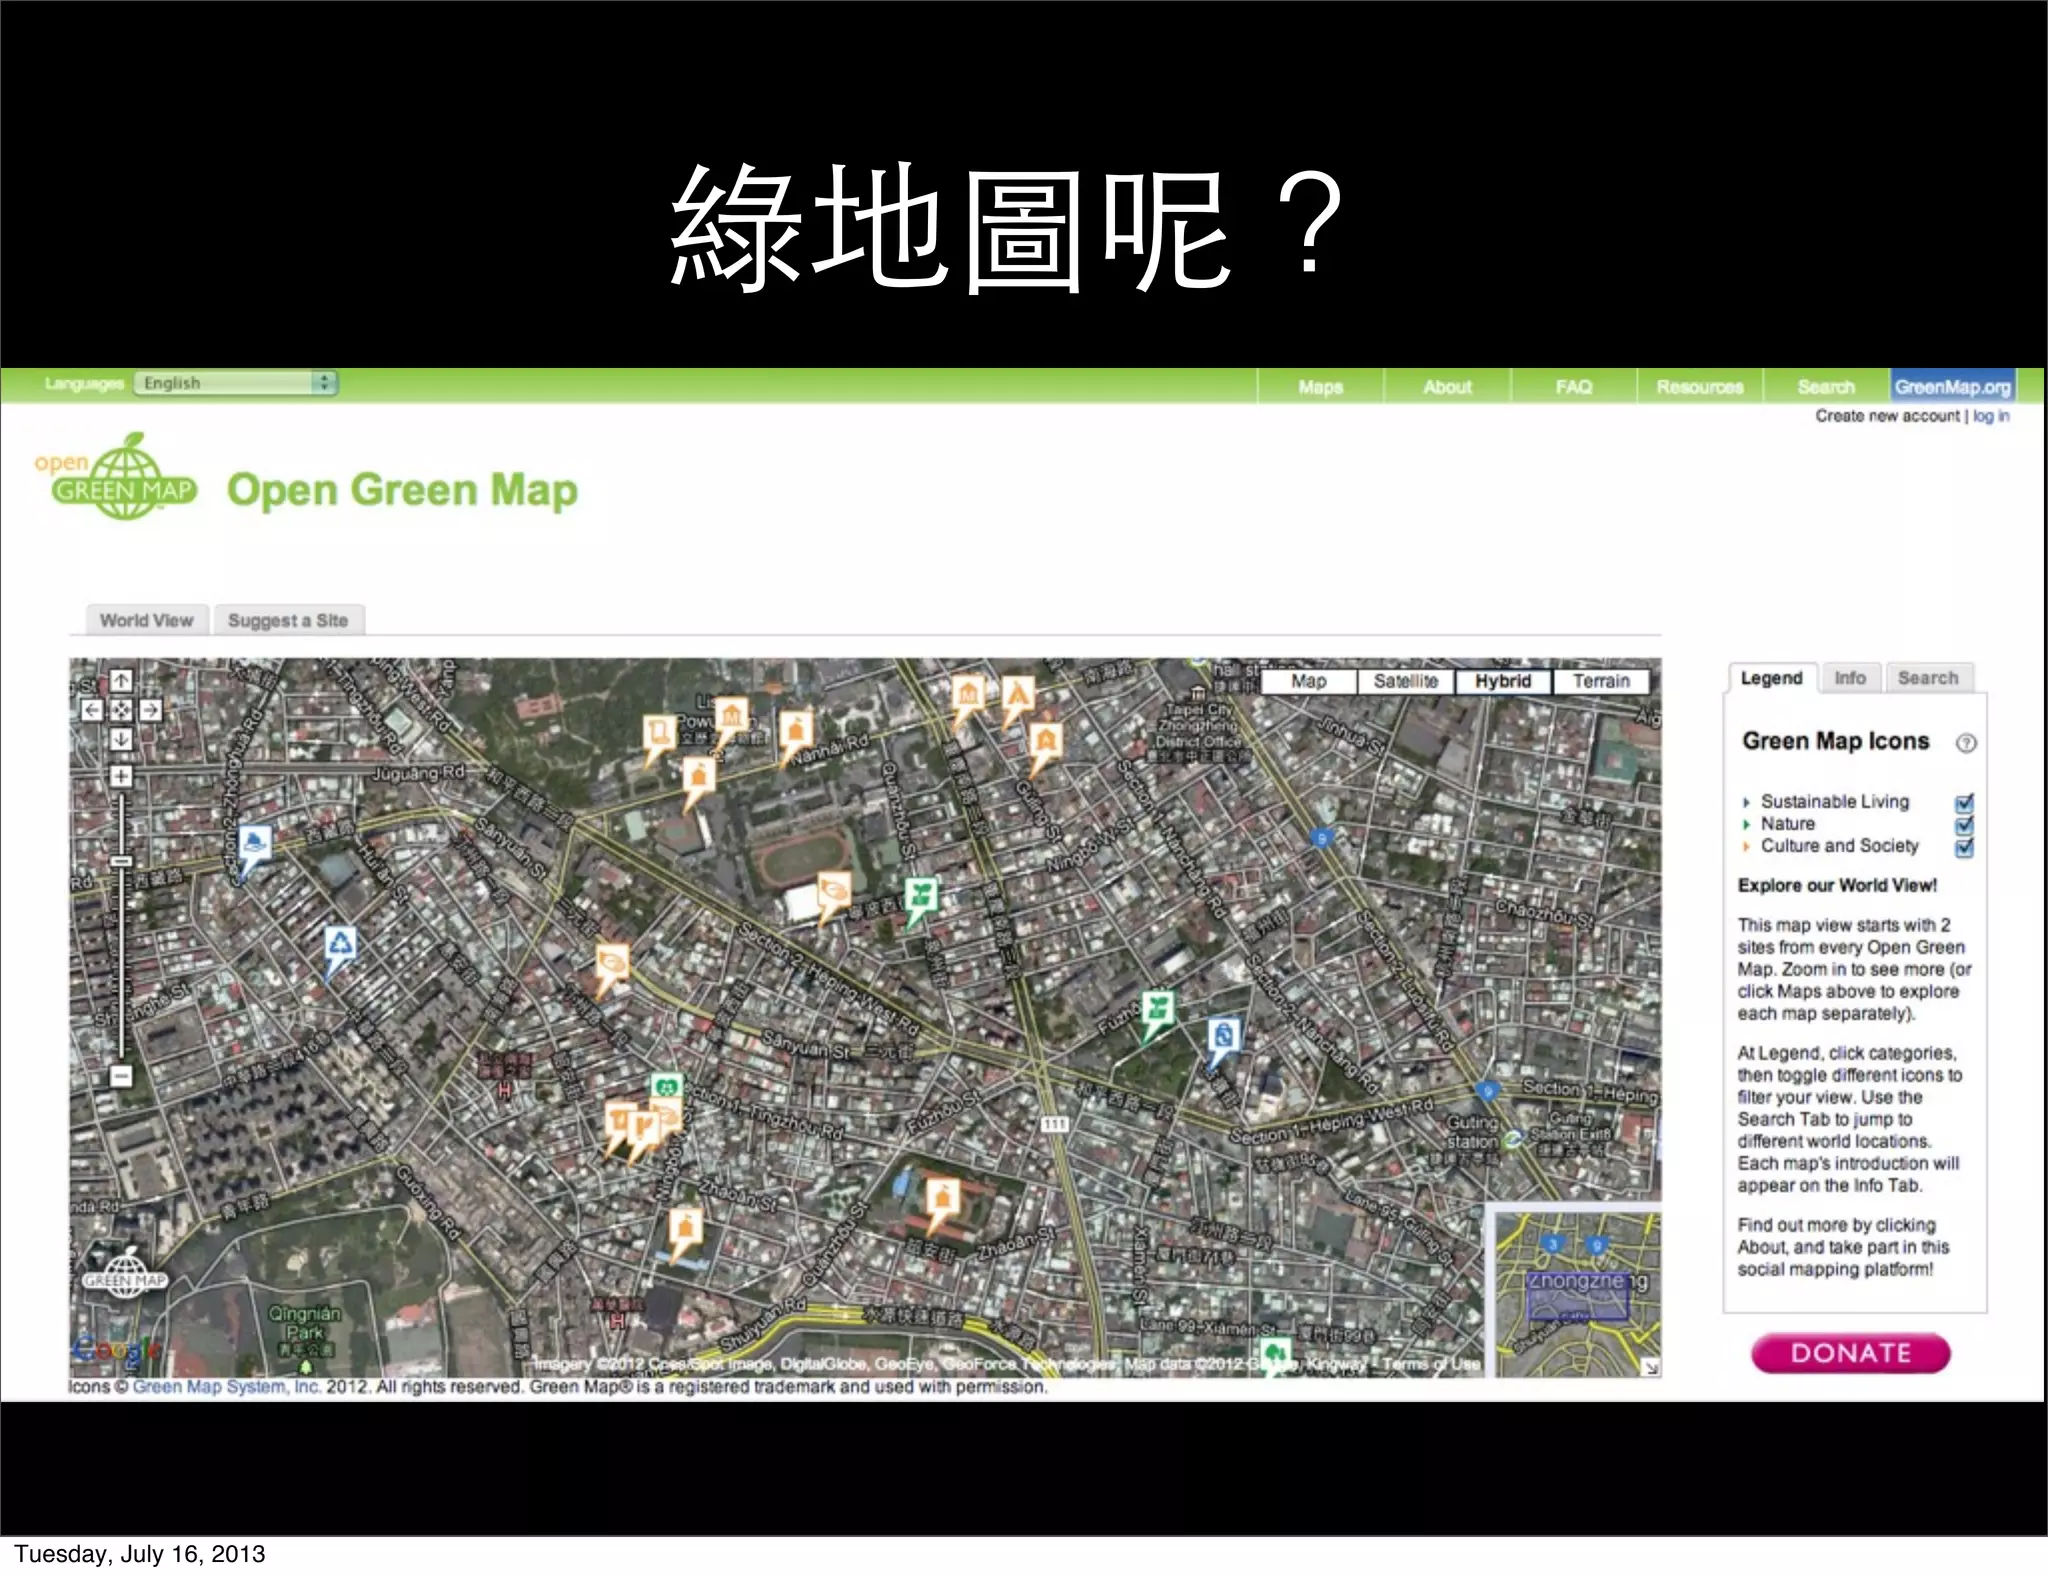This screenshot has width=2048, height=1576.
Task: Switch to the Map view type
Action: click(1309, 681)
